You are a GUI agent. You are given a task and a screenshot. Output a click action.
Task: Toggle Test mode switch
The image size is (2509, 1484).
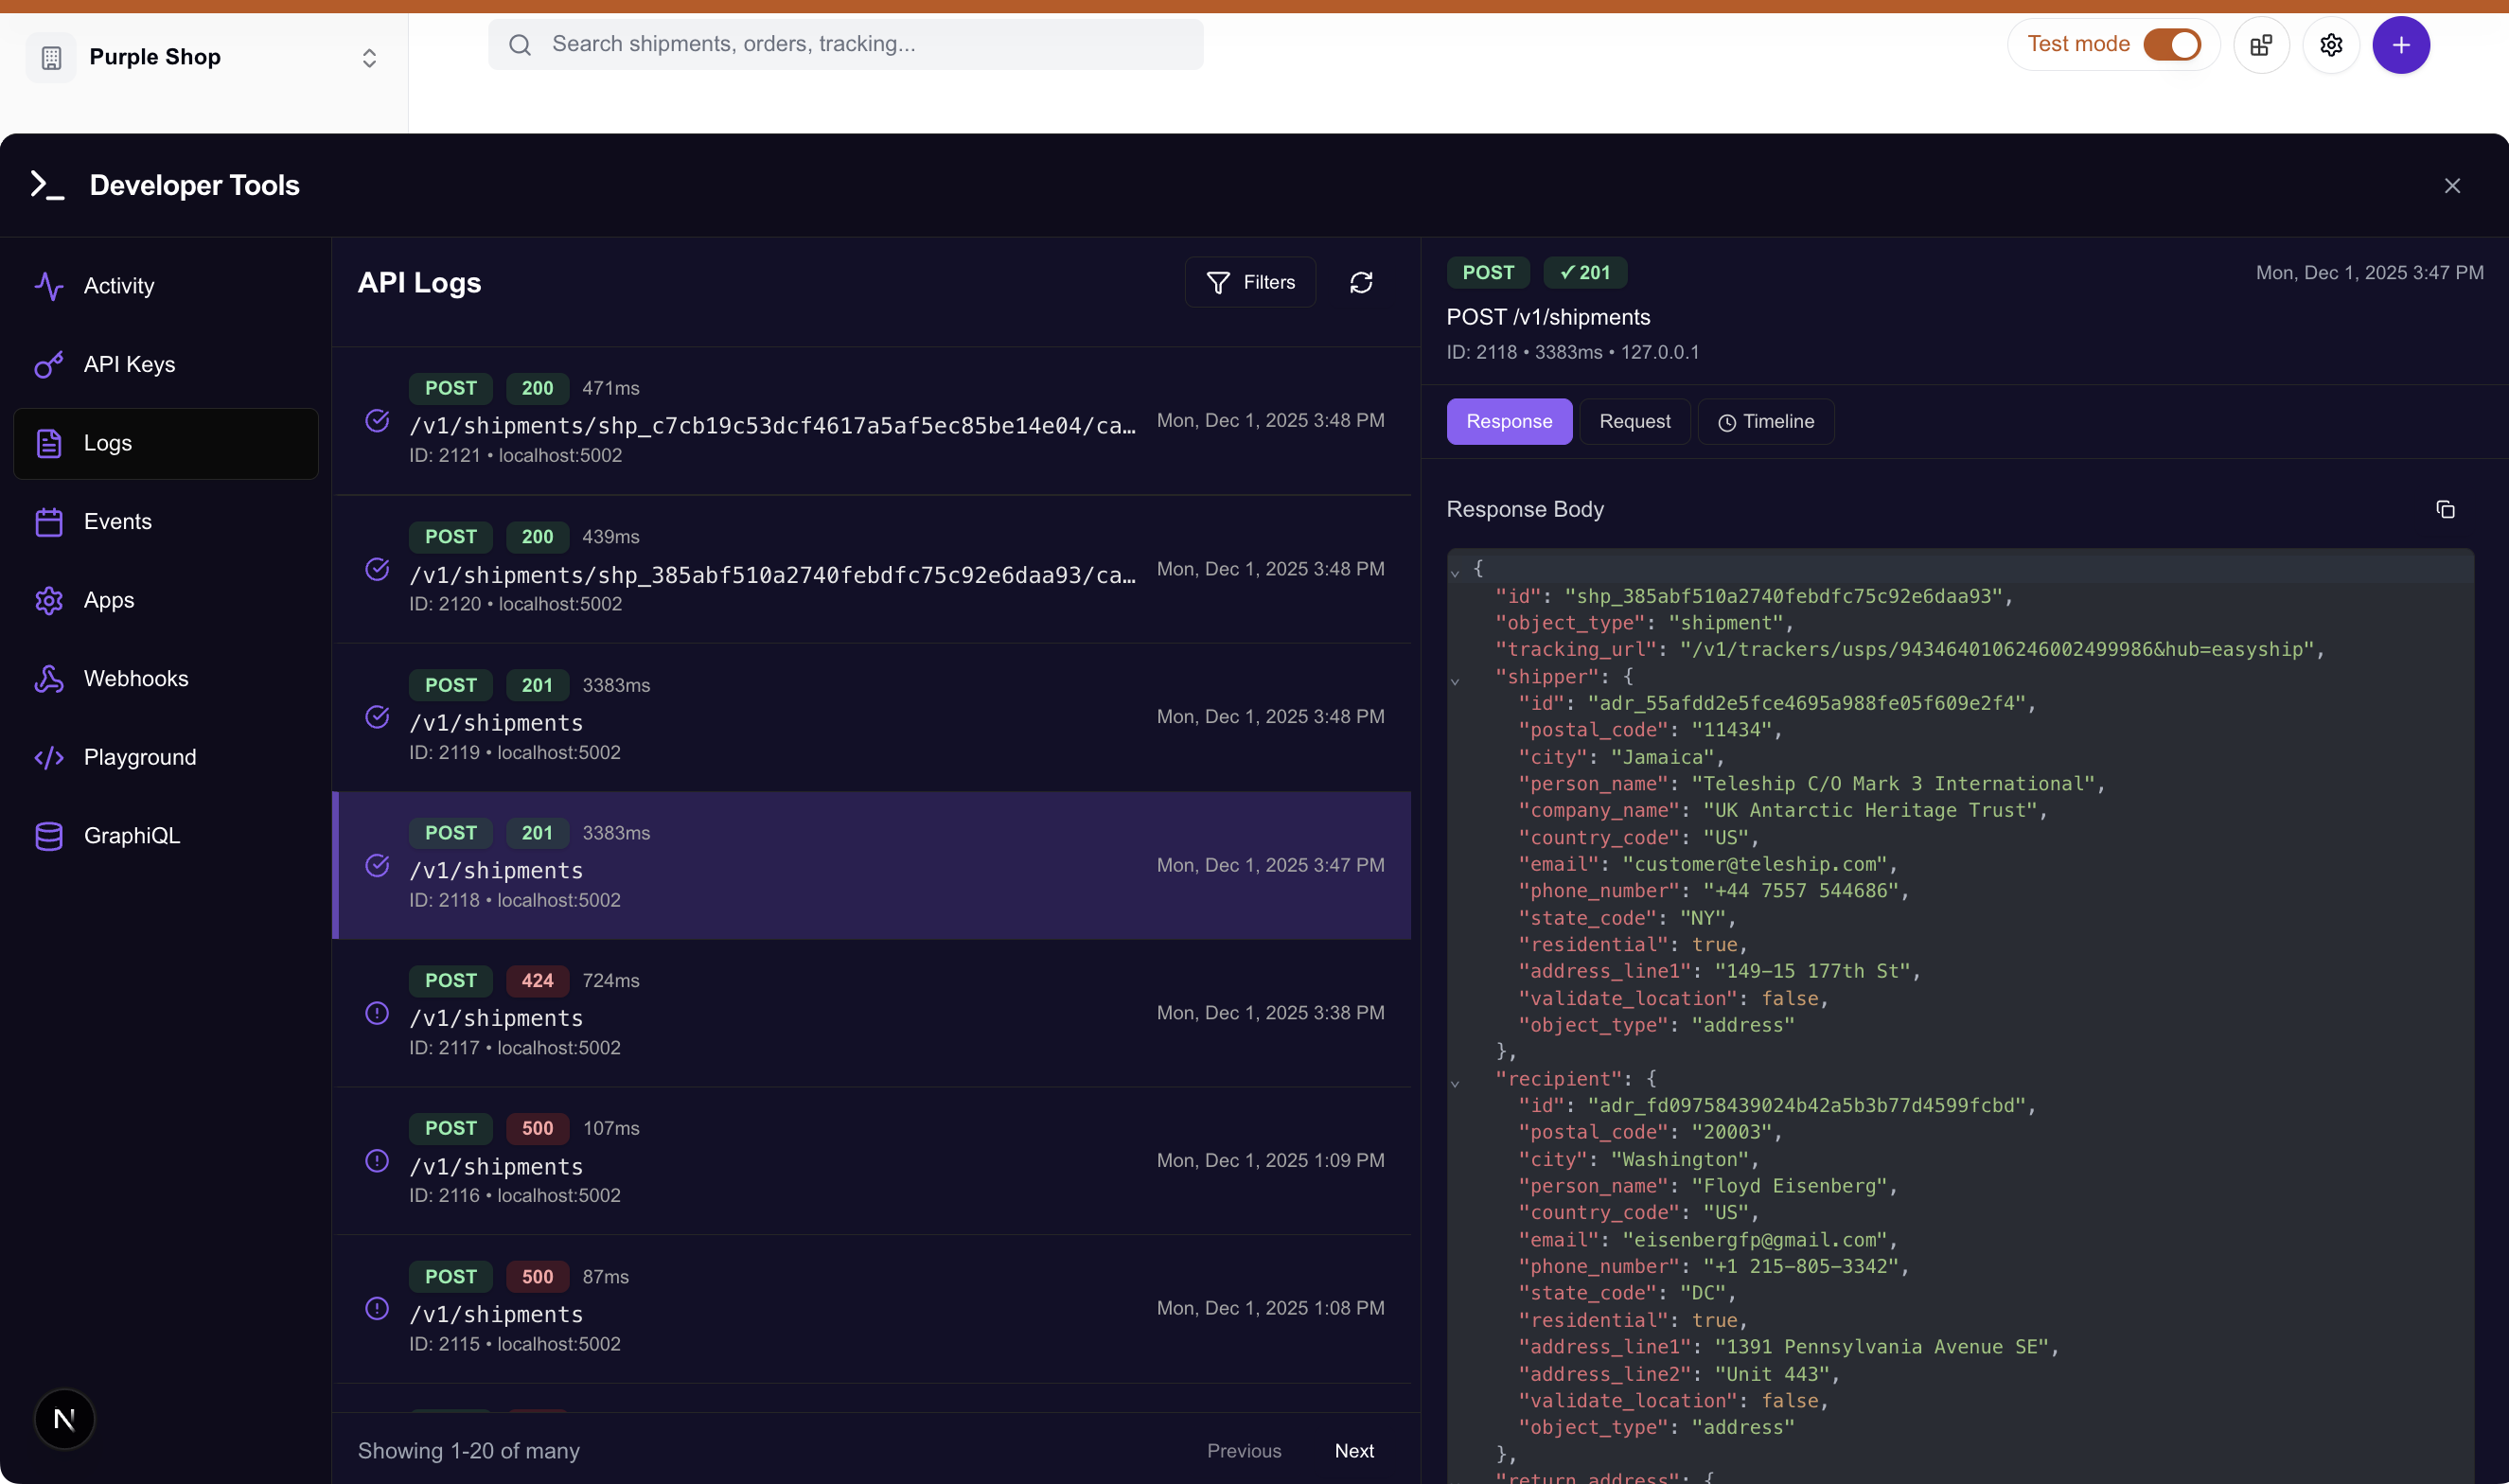2171,44
